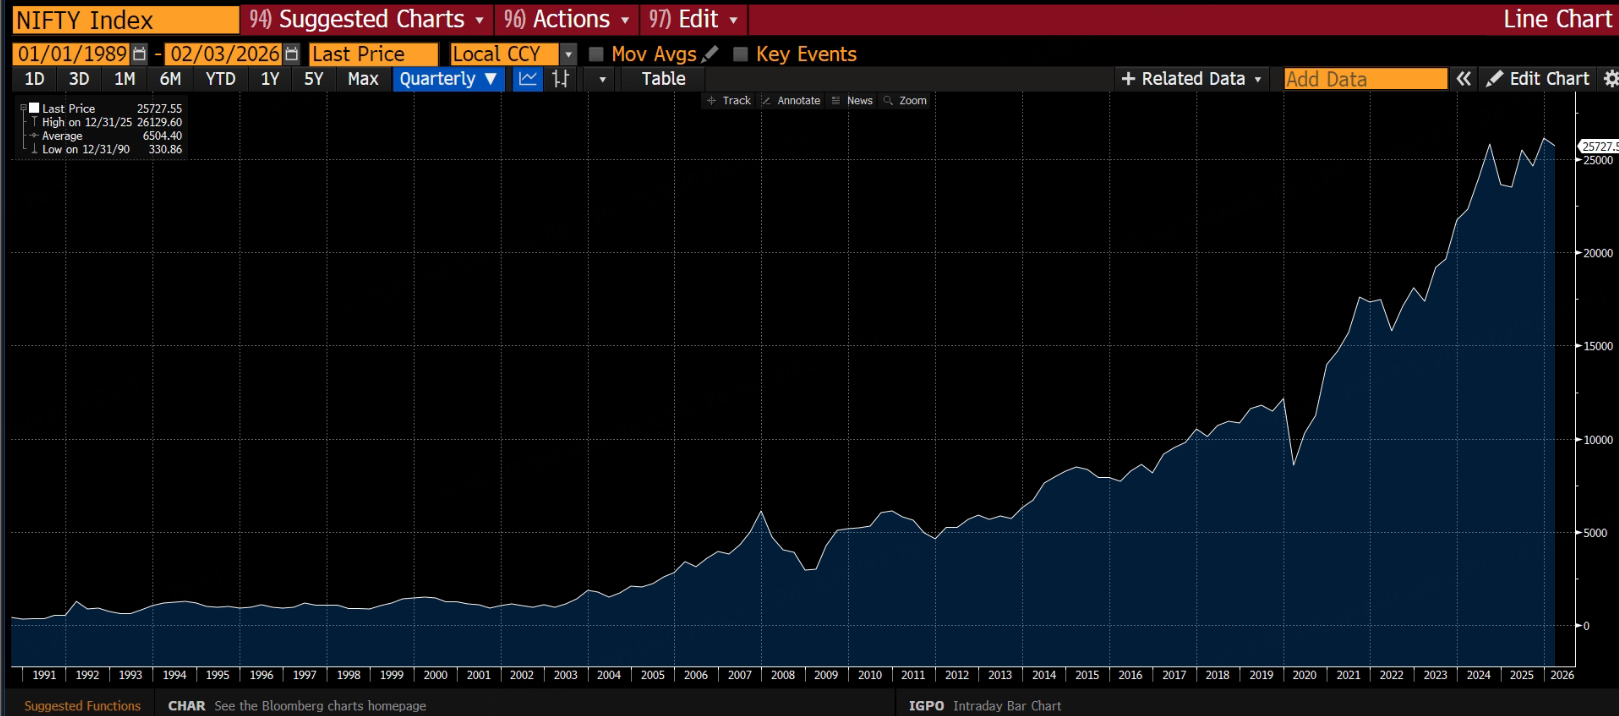Open chart settings gear icon
The width and height of the screenshot is (1619, 716).
click(1610, 79)
